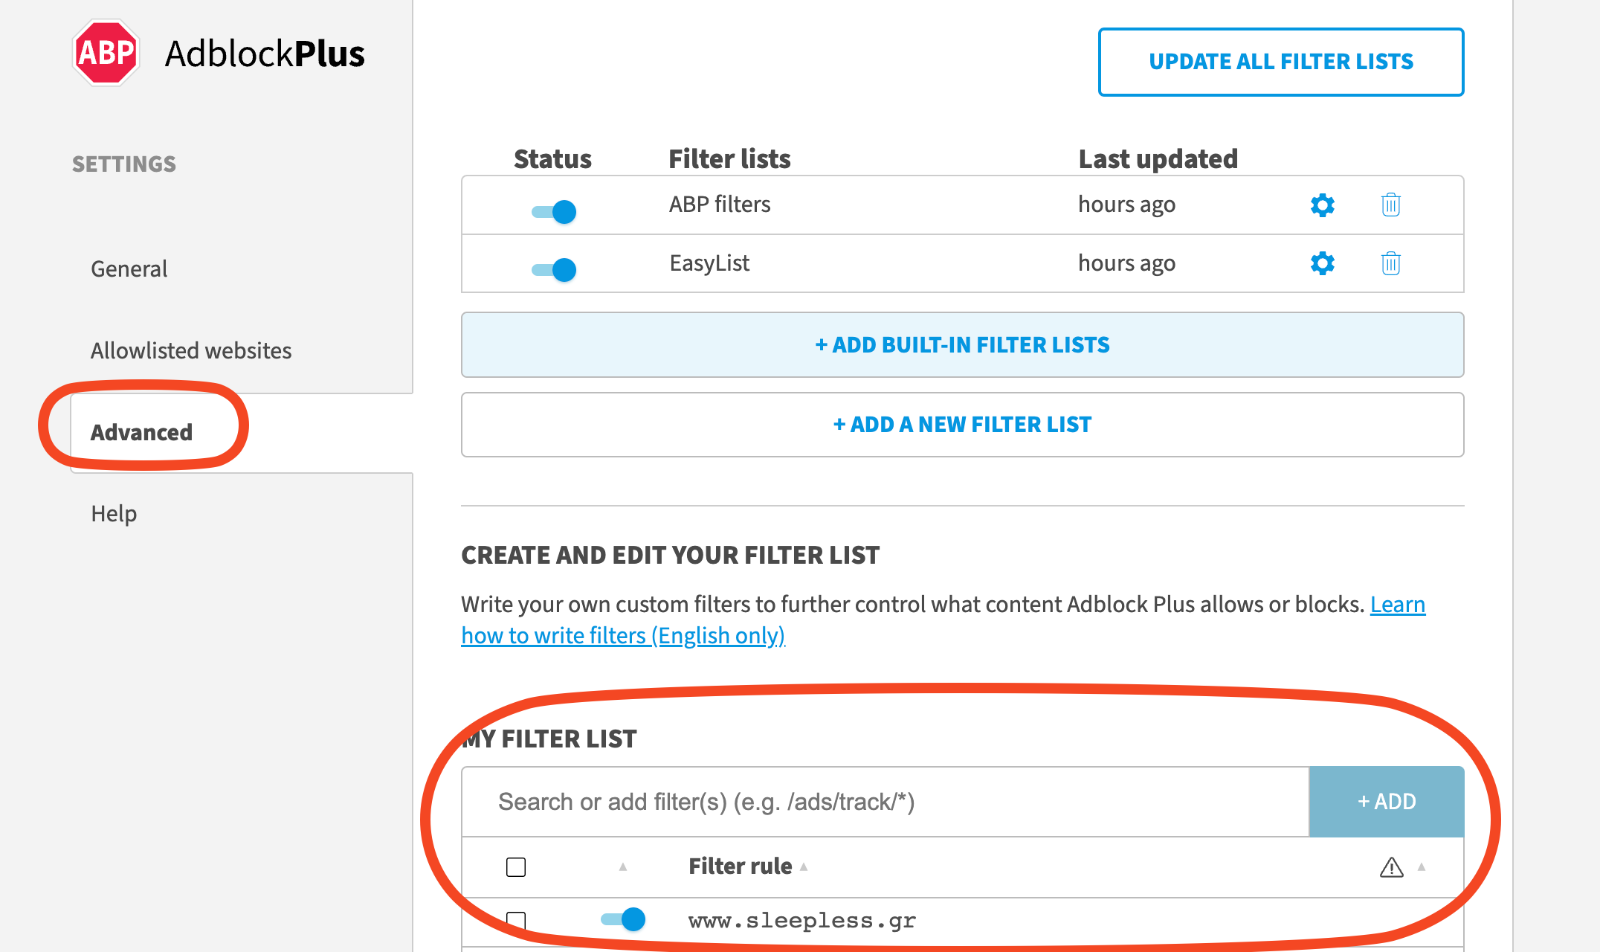
Task: Click Add Built-in Filter Lists
Action: pyautogui.click(x=962, y=345)
